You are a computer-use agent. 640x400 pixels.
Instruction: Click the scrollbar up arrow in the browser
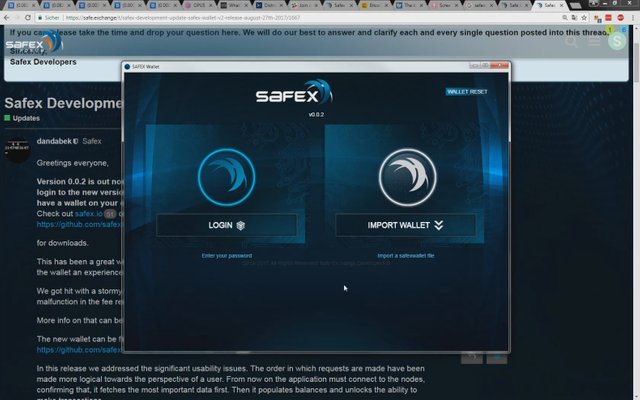[636, 29]
